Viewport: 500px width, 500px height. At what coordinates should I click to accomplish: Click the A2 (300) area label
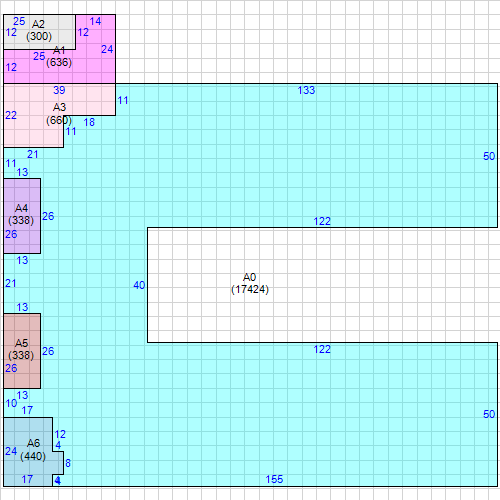pos(39,30)
